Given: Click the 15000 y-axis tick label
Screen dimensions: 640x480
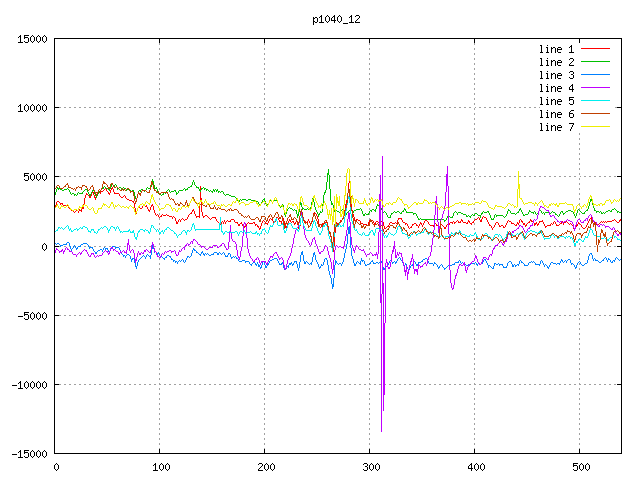Looking at the screenshot, I should [29, 39].
